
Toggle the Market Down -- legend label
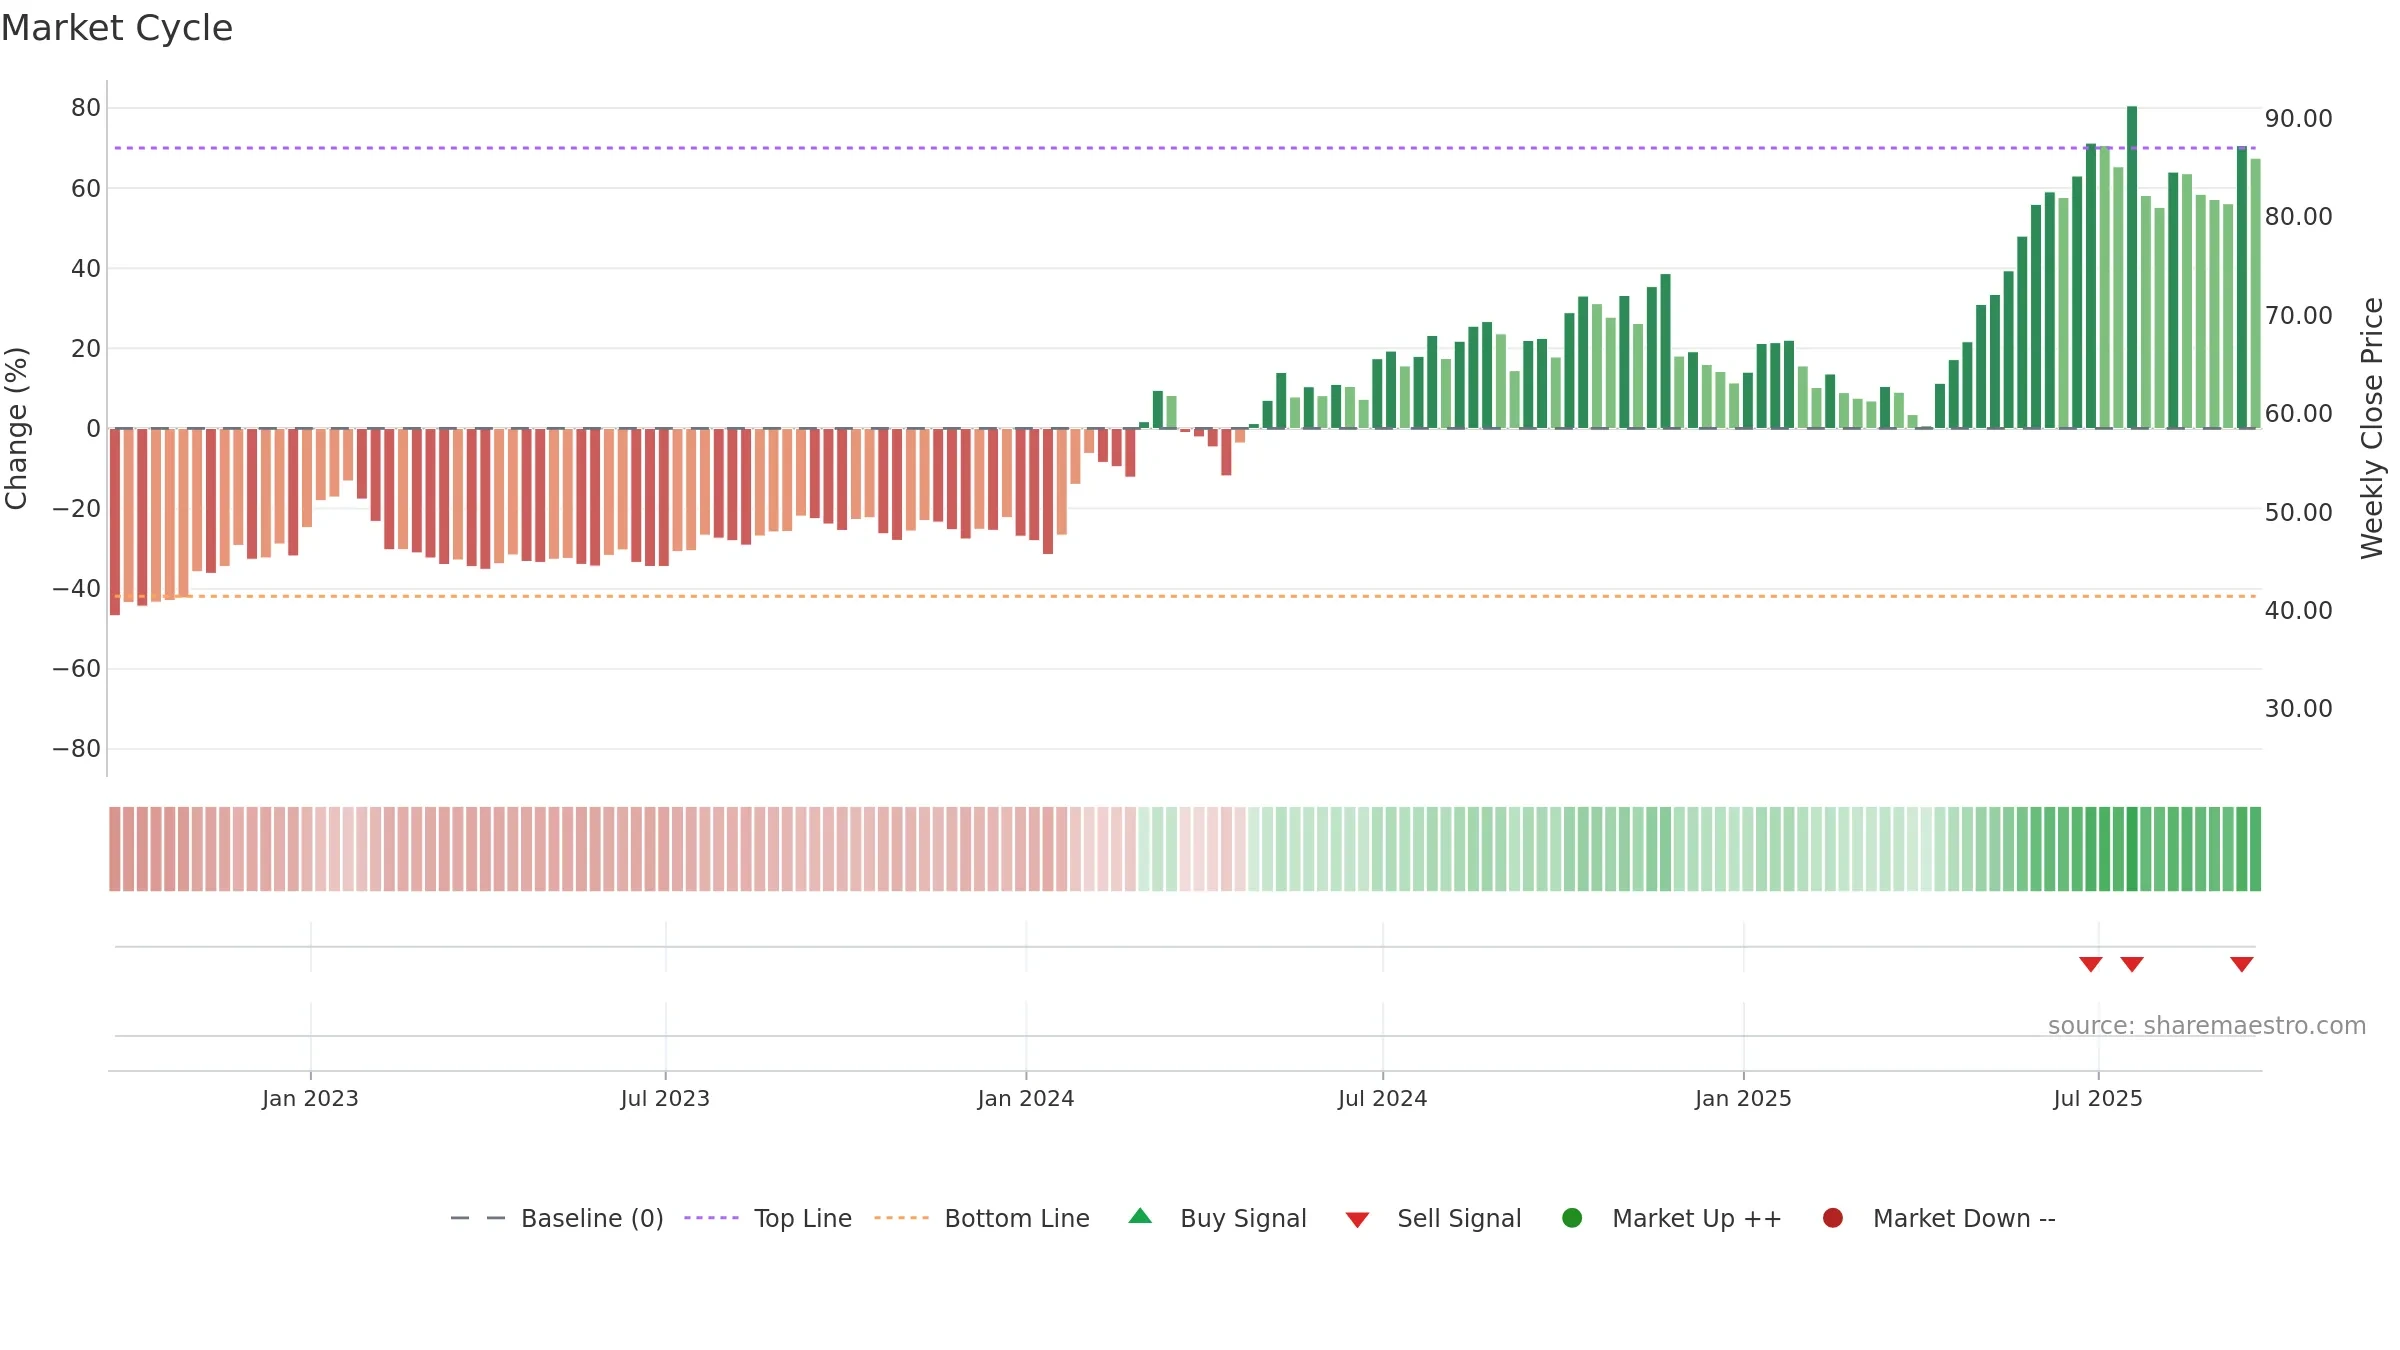pos(1964,1218)
